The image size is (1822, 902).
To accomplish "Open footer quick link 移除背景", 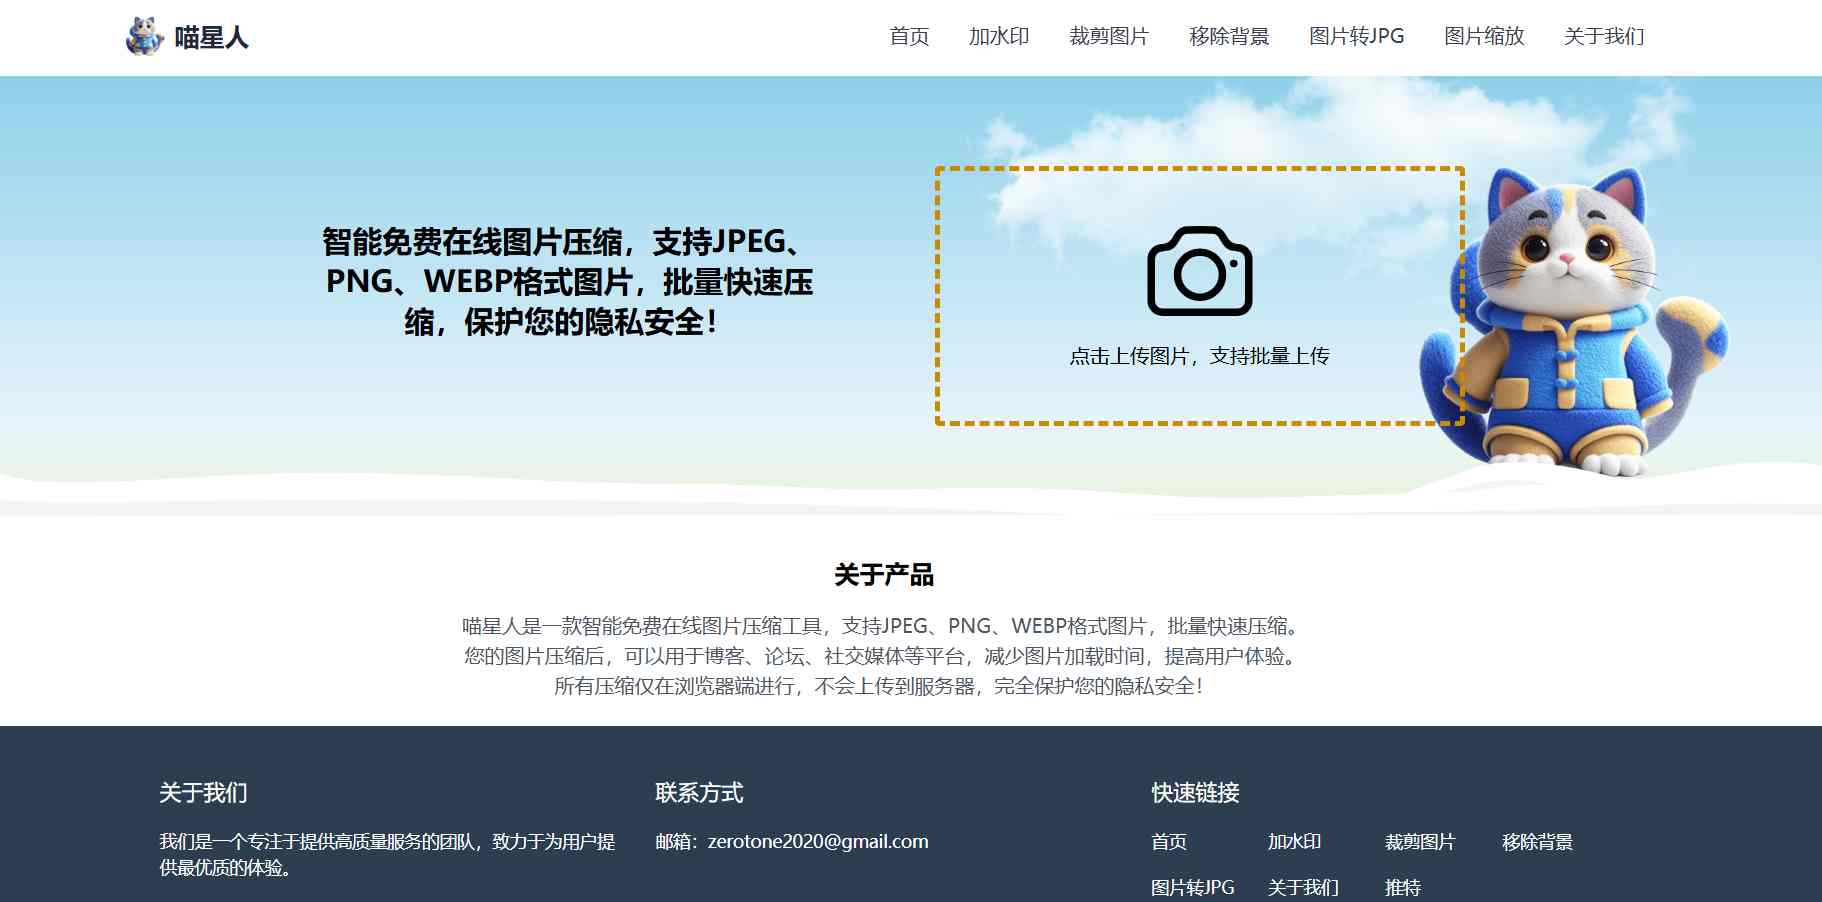I will 1537,842.
